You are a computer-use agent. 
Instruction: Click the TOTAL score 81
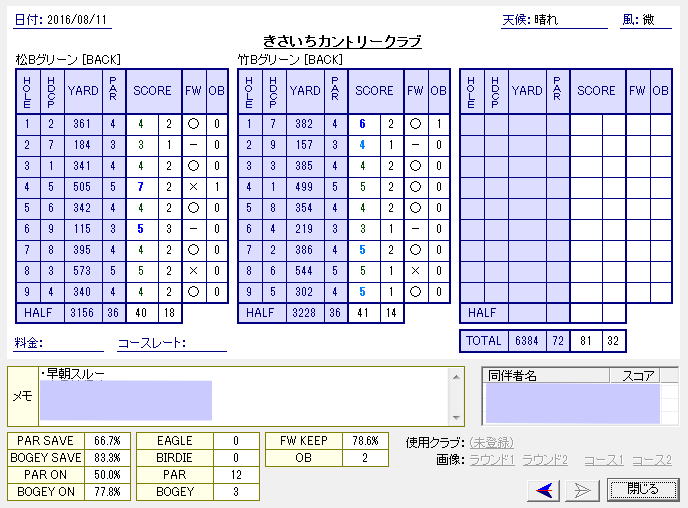pyautogui.click(x=586, y=341)
